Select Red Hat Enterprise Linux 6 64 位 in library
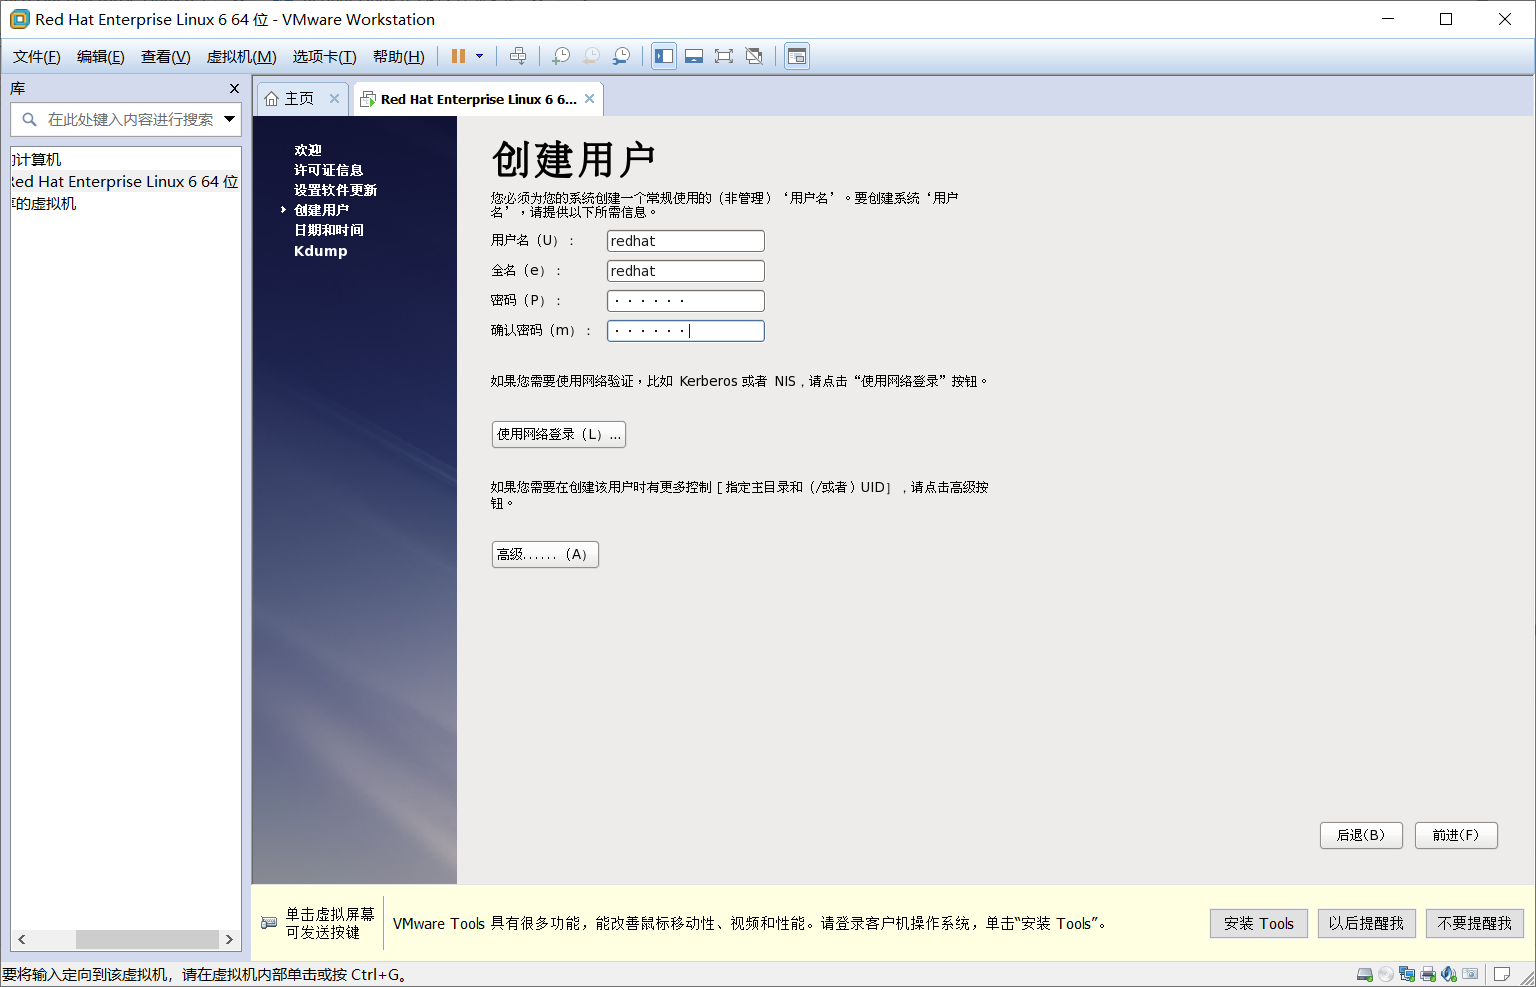 click(x=125, y=182)
